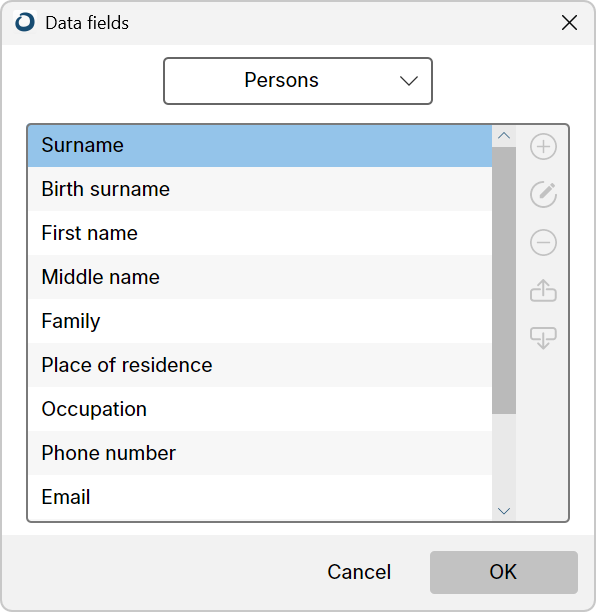Select the Place of residence field

(260, 365)
